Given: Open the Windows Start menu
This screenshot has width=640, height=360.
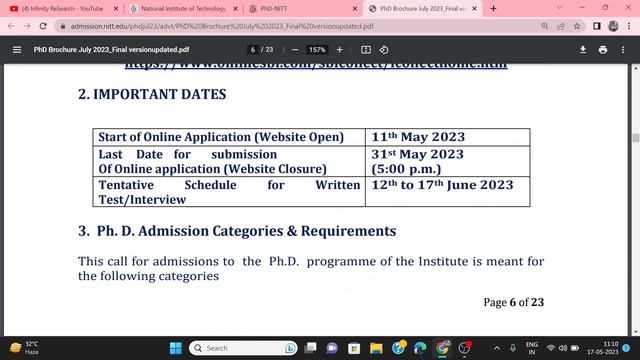Looking at the screenshot, I should click(176, 348).
